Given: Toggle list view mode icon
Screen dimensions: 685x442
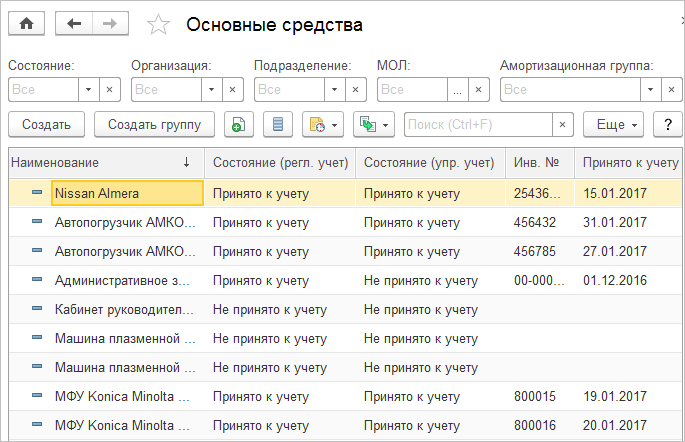Looking at the screenshot, I should (279, 125).
